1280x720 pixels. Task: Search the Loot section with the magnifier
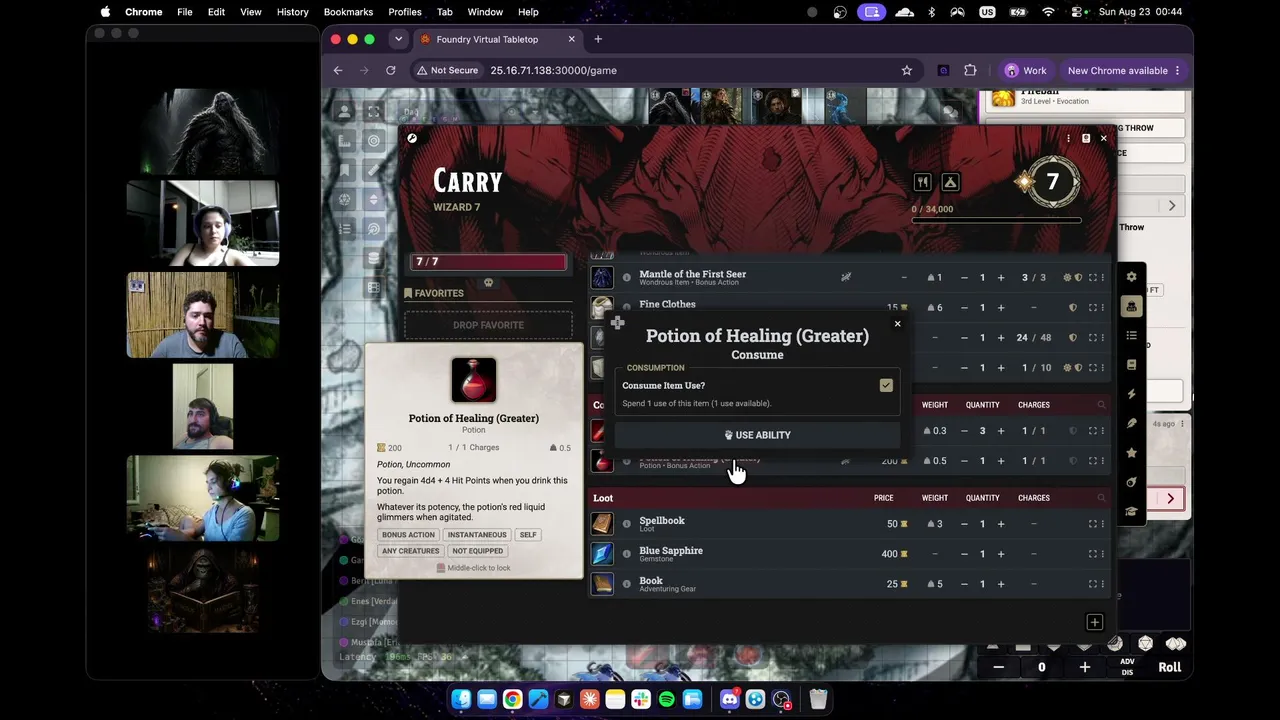point(1101,498)
